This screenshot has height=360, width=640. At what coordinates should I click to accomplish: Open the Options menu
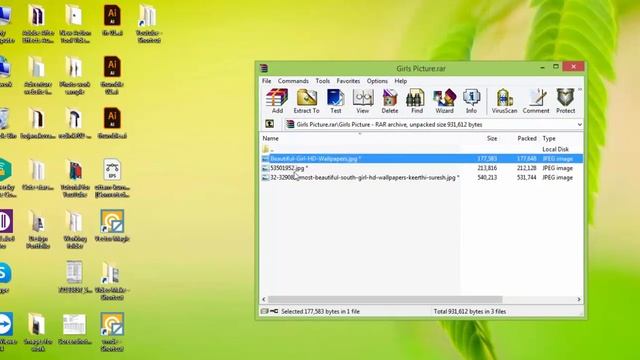(377, 81)
